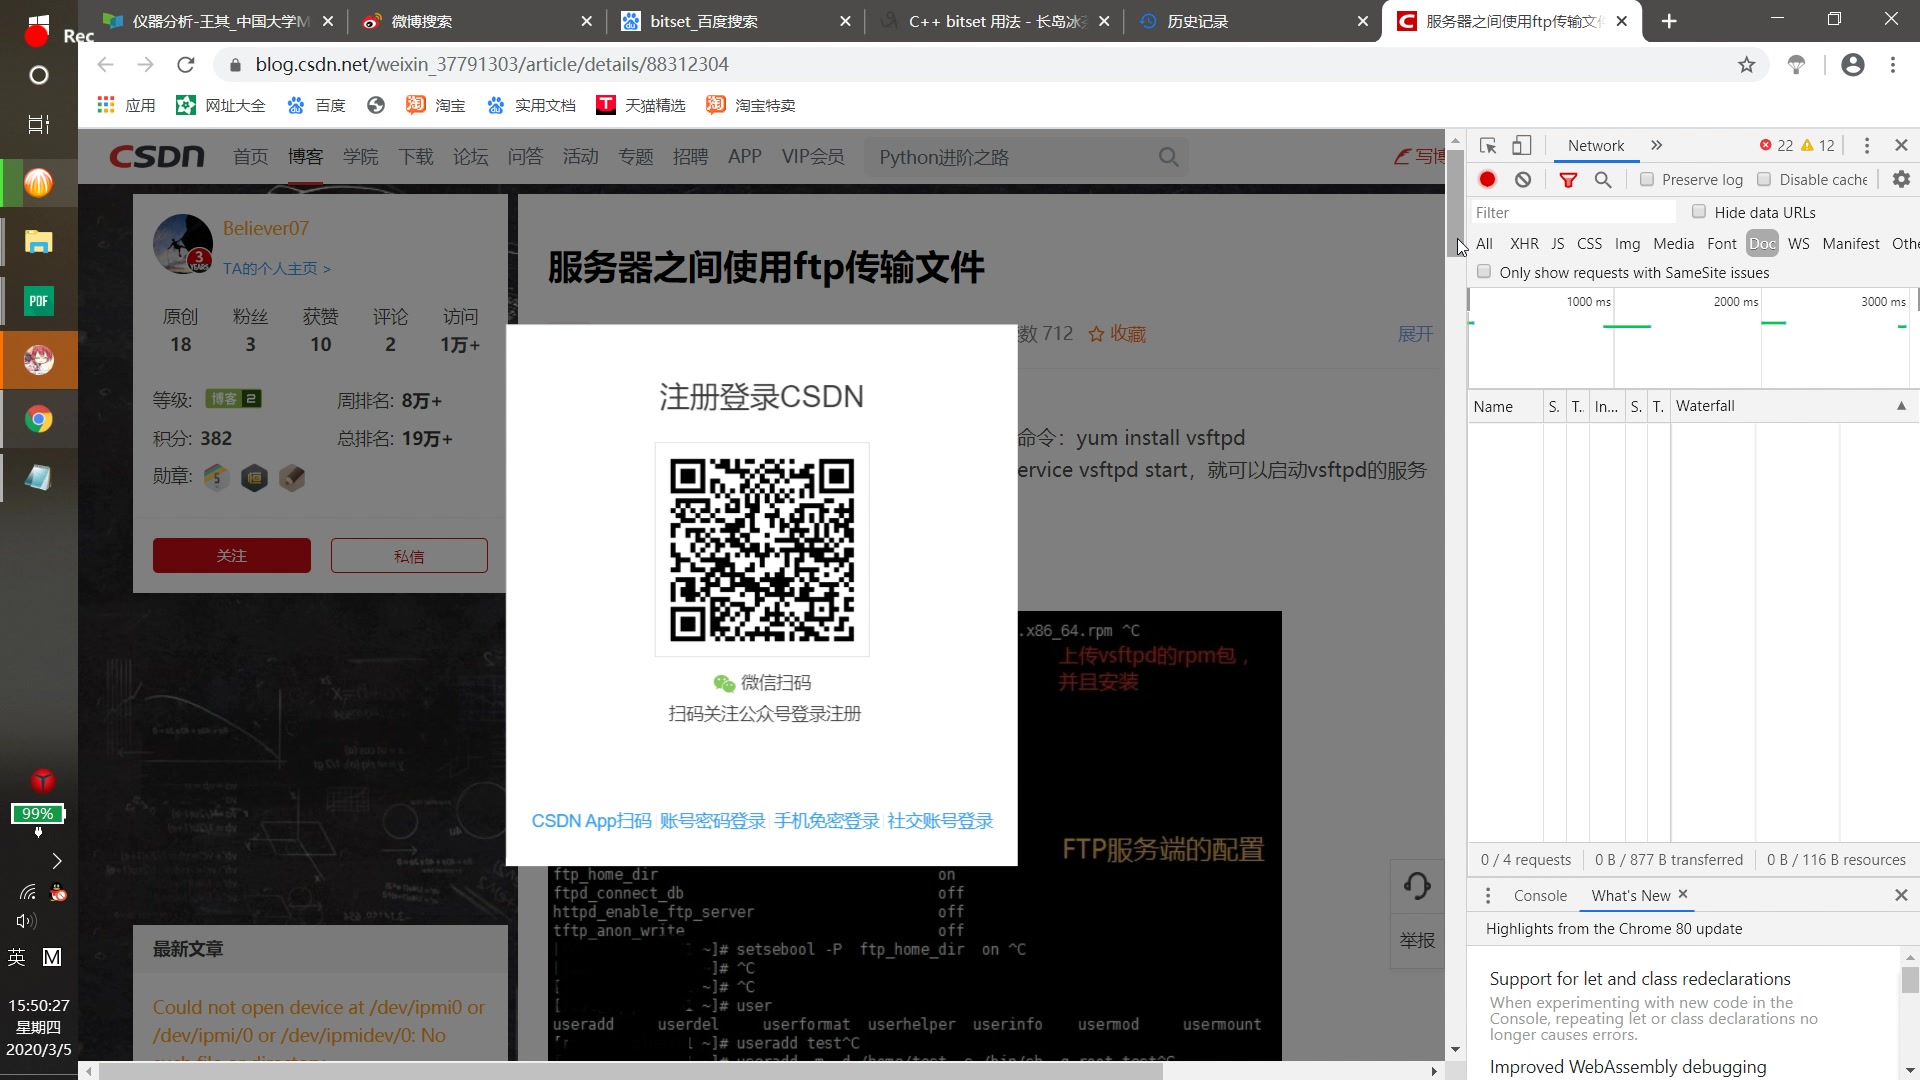Click the Windows Cortana circle icon
Image resolution: width=1920 pixels, height=1080 pixels.
click(39, 75)
